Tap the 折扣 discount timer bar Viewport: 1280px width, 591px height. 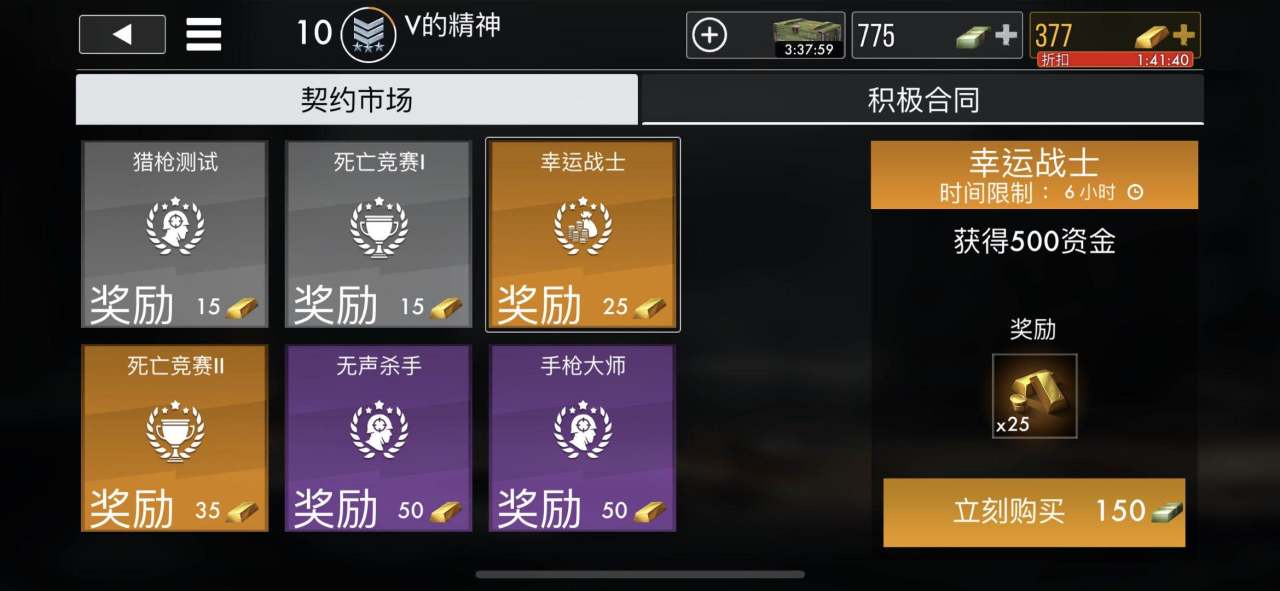point(1115,60)
